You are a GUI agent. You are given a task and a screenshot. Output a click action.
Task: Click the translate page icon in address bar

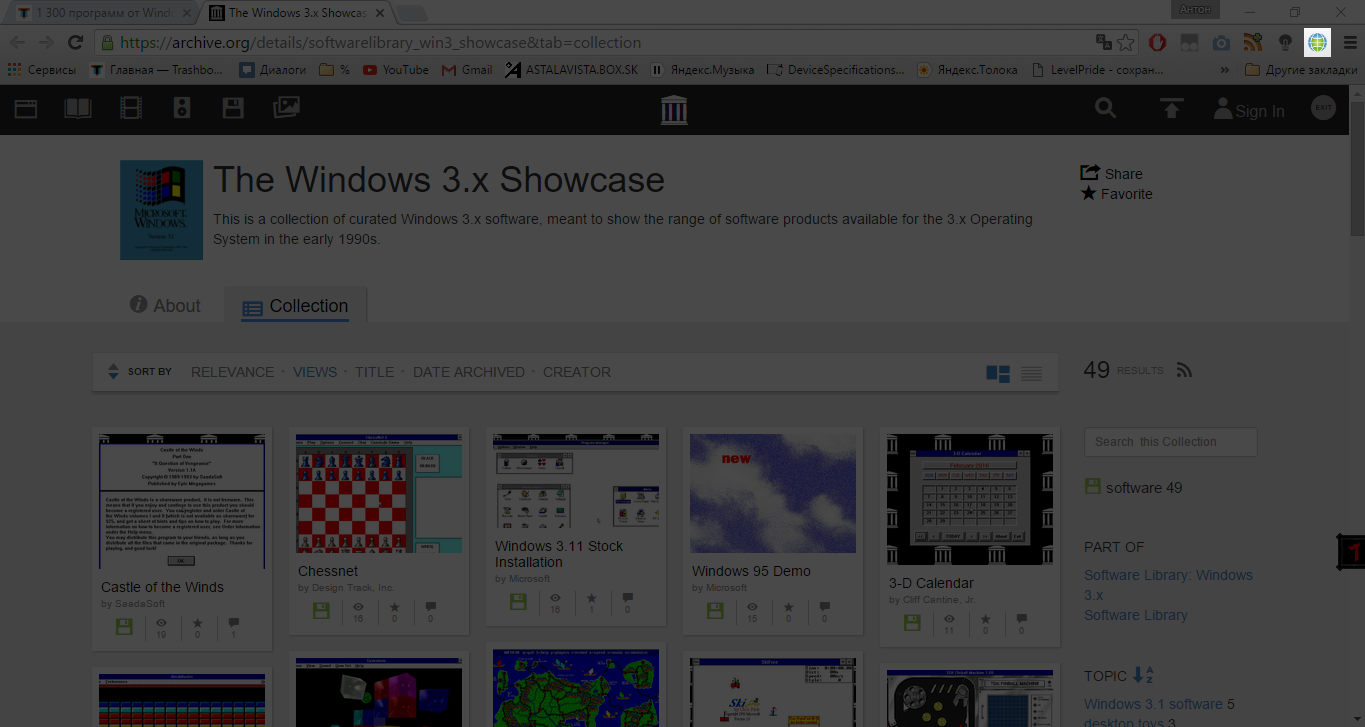click(1104, 42)
